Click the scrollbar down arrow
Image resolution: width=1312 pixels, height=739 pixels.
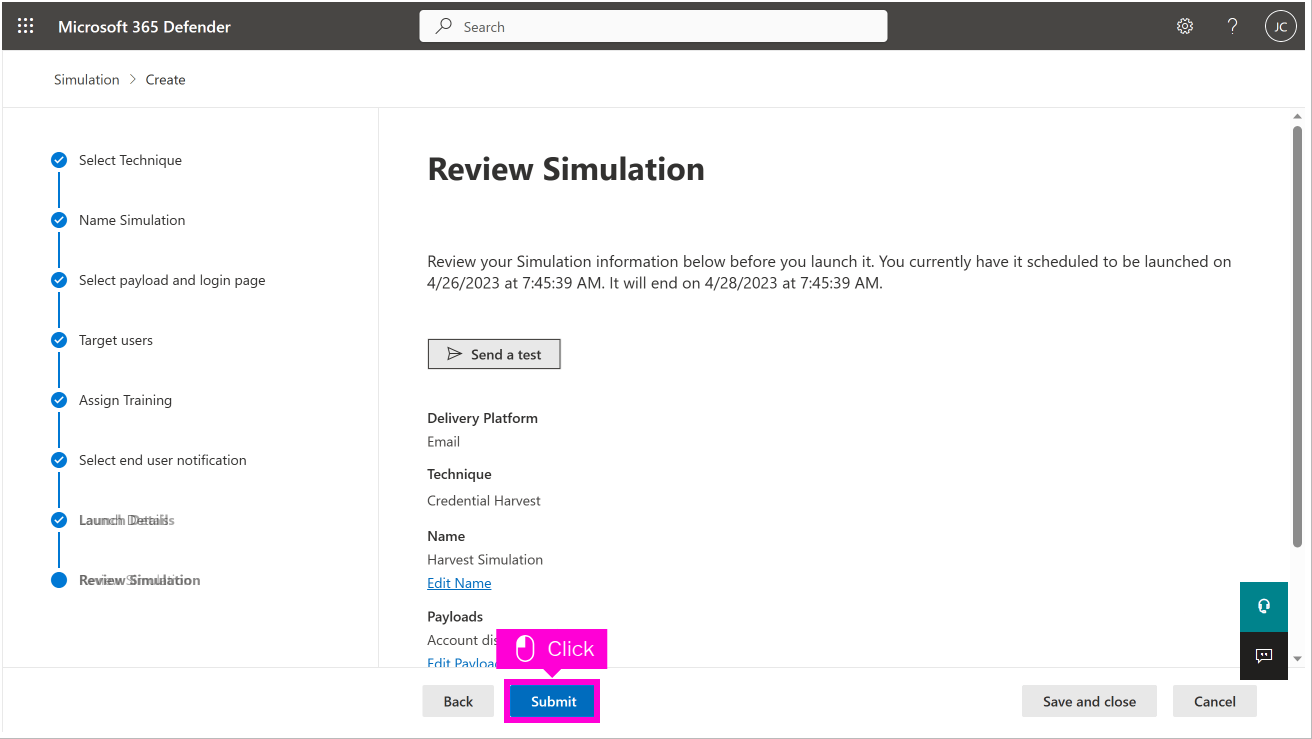[1298, 658]
